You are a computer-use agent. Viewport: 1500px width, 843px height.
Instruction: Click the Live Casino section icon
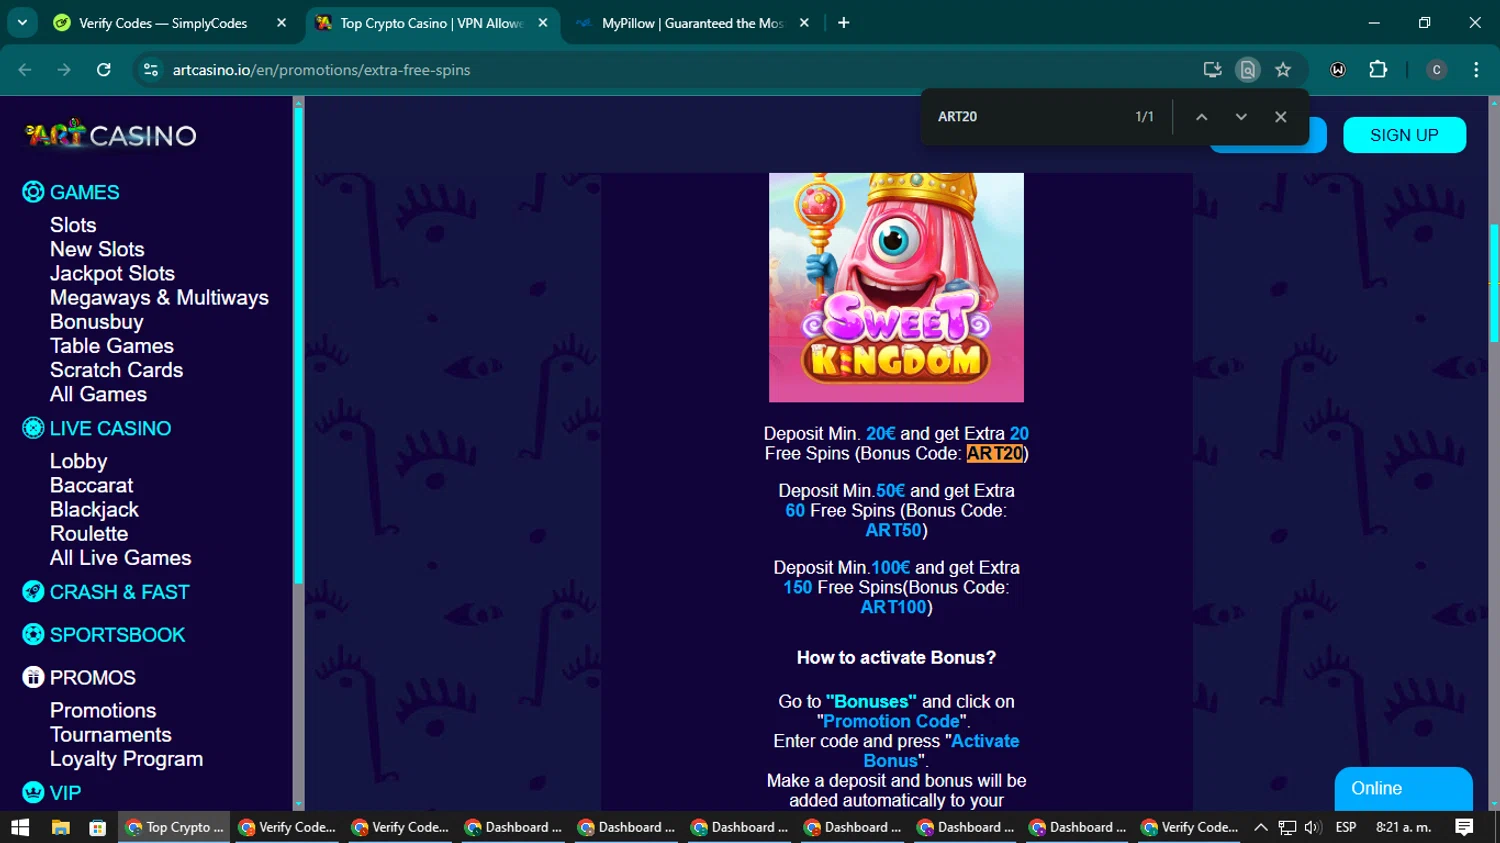(33, 428)
